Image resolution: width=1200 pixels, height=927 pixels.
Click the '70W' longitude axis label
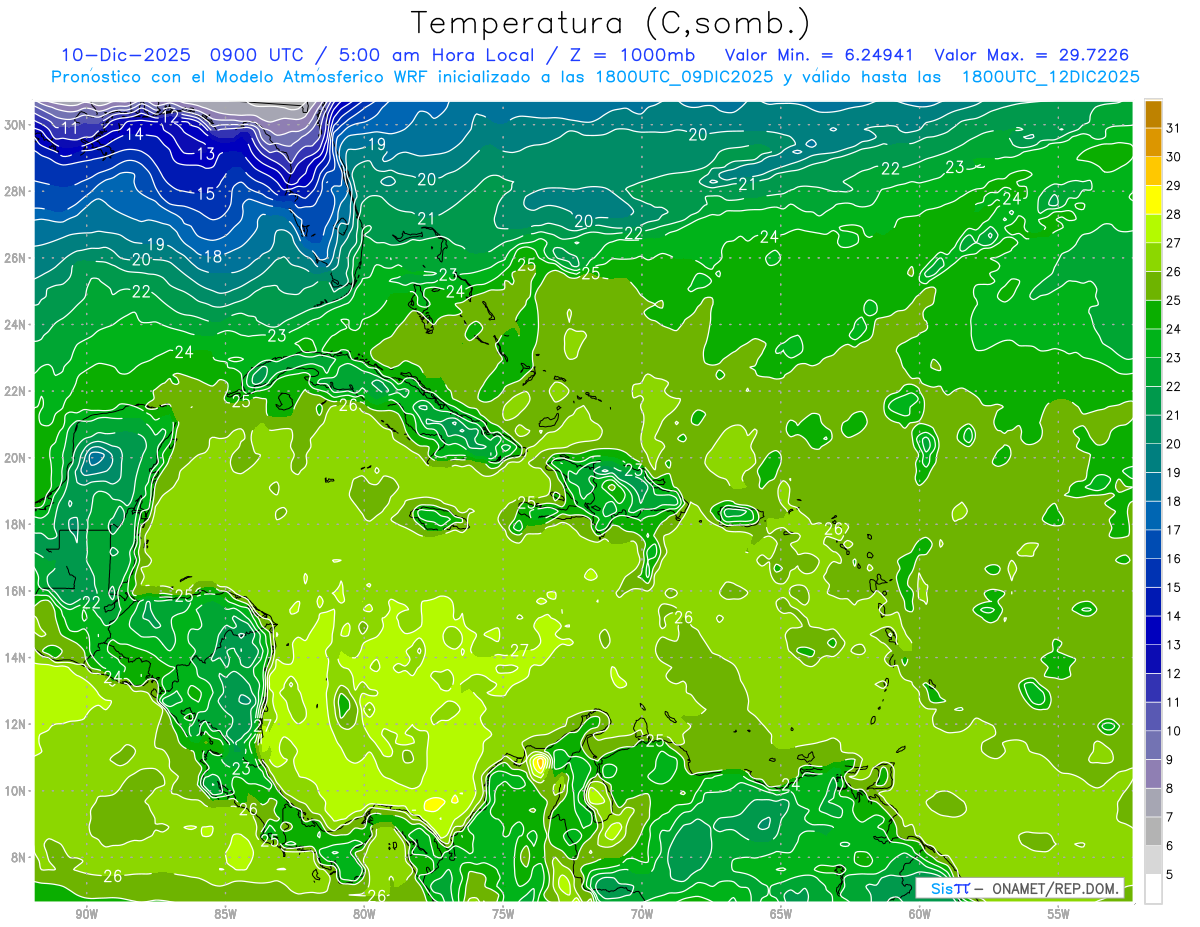pos(642,914)
